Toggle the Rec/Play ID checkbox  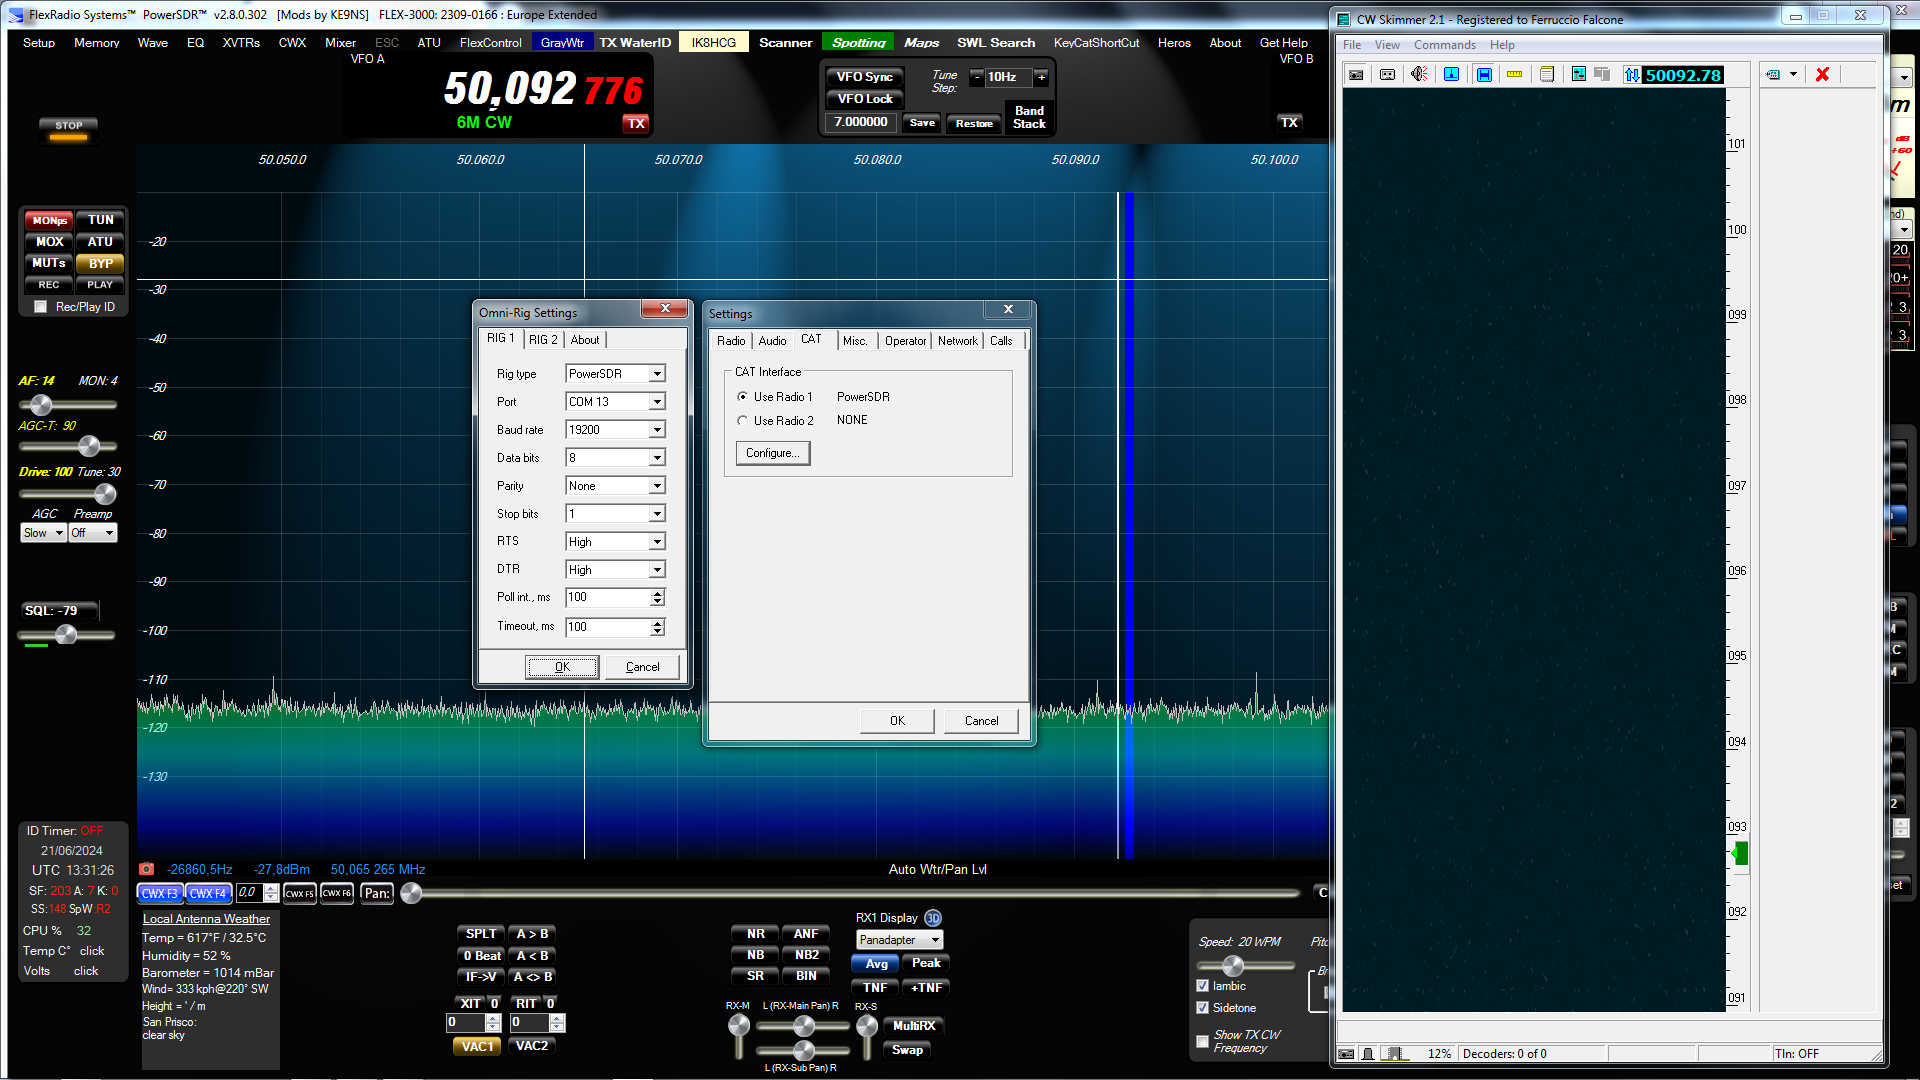coord(41,307)
